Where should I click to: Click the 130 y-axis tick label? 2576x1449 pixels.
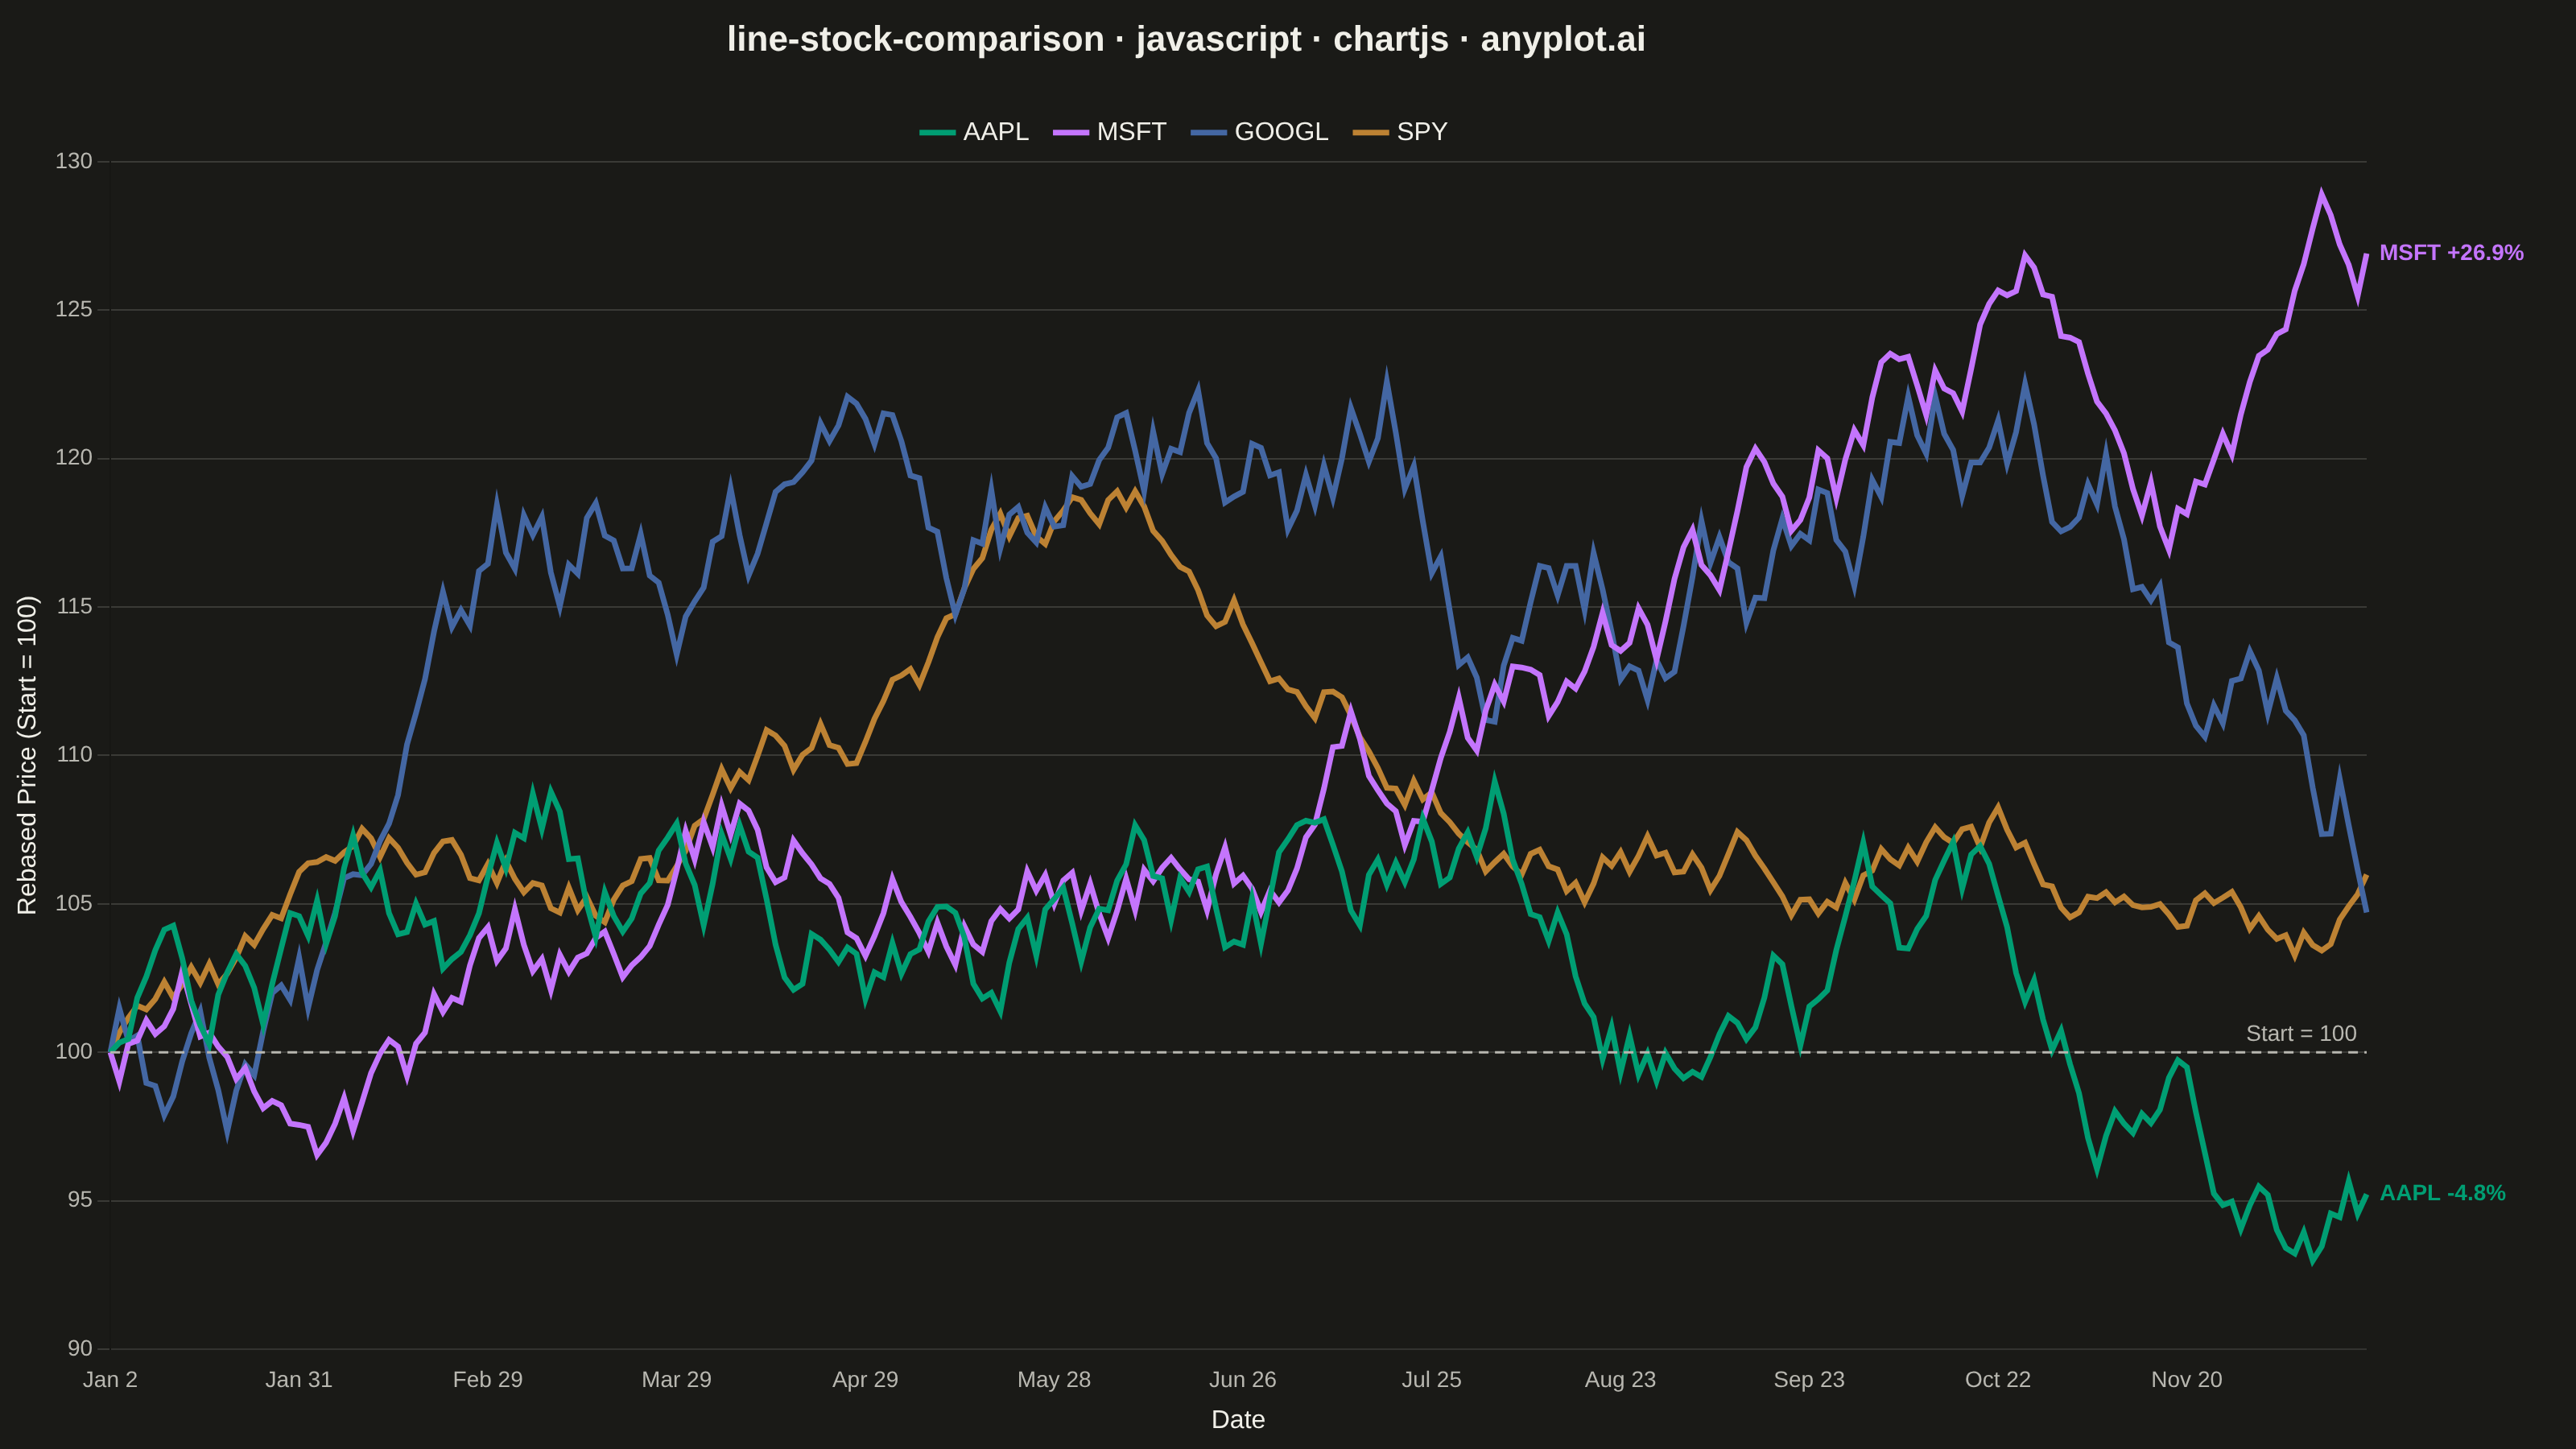point(74,161)
